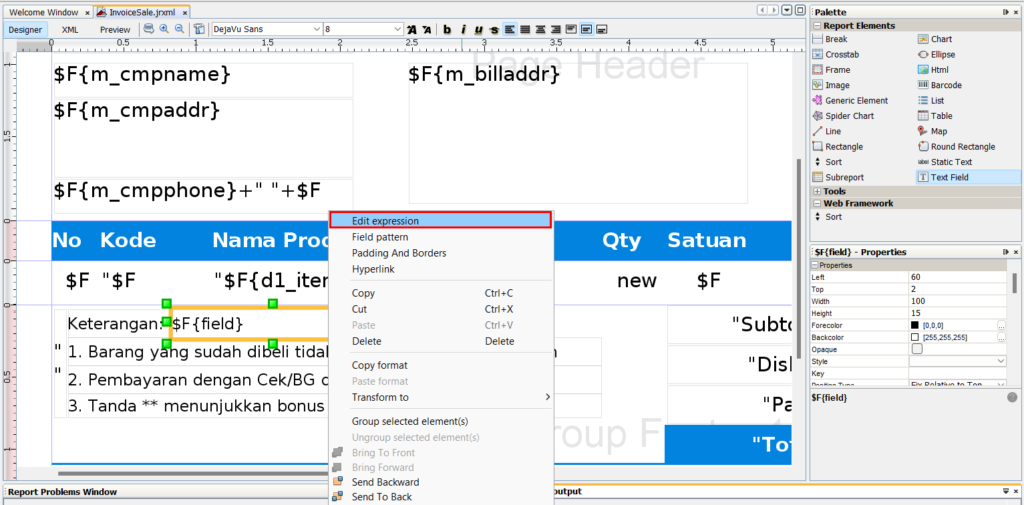Toggle bold text formatting
This screenshot has width=1024, height=505.
coord(448,29)
